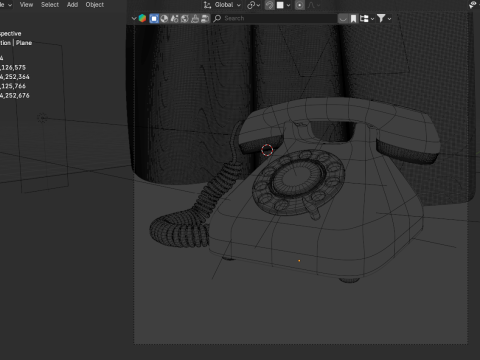Click the magnifier icon in Search box
This screenshot has height=360, width=480.
217,18
